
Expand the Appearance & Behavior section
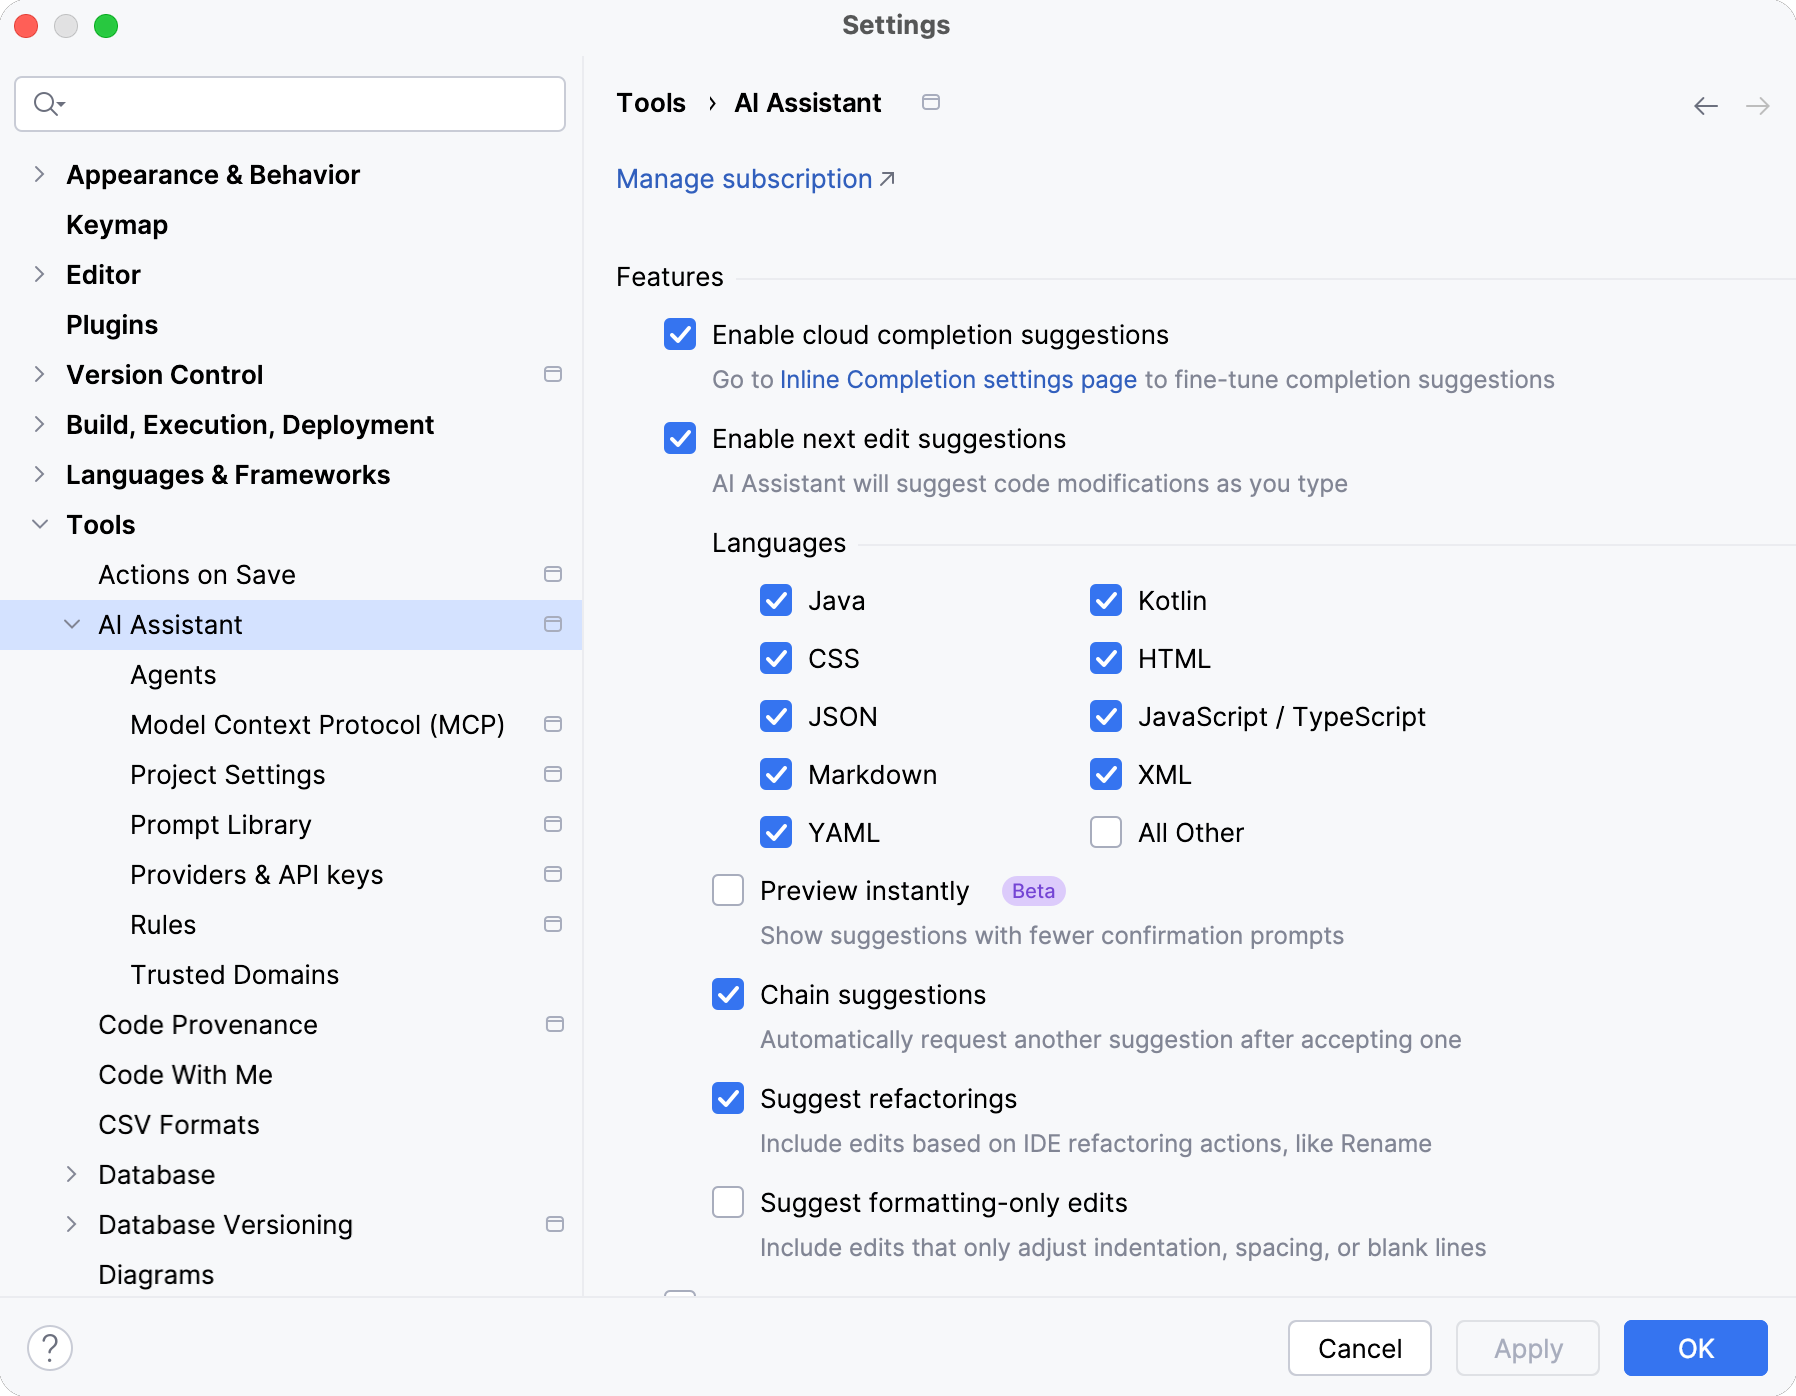(x=39, y=174)
